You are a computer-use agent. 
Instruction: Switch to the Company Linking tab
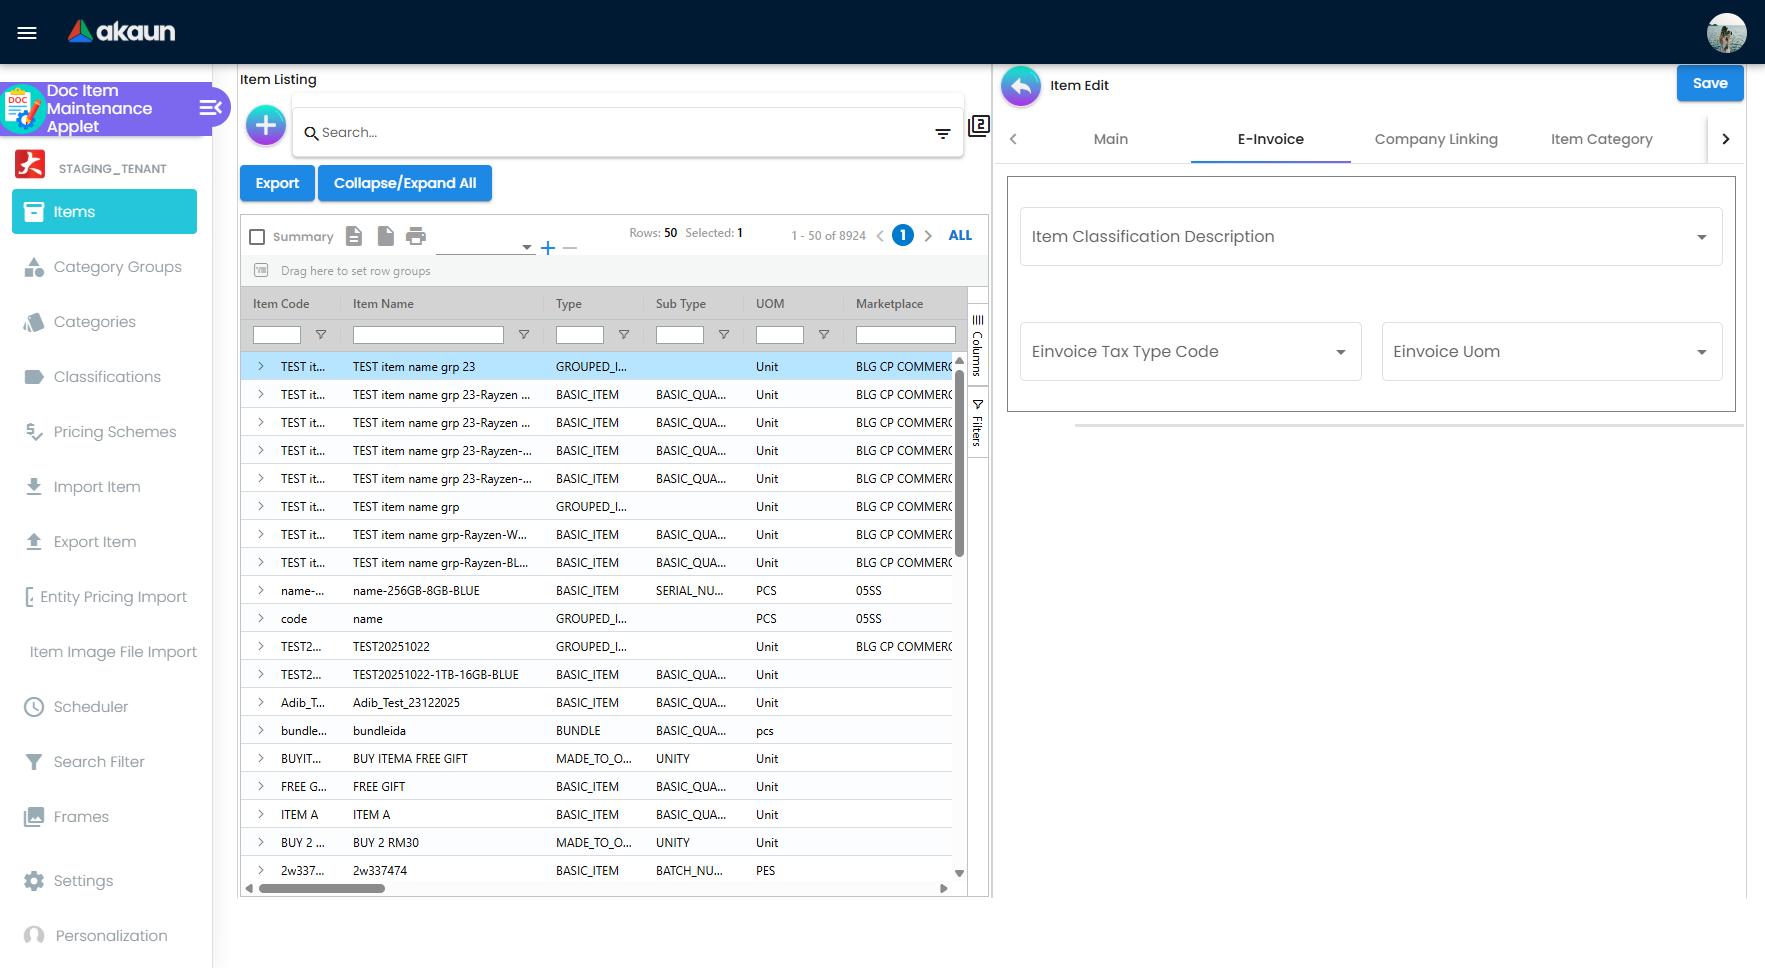[x=1435, y=139]
